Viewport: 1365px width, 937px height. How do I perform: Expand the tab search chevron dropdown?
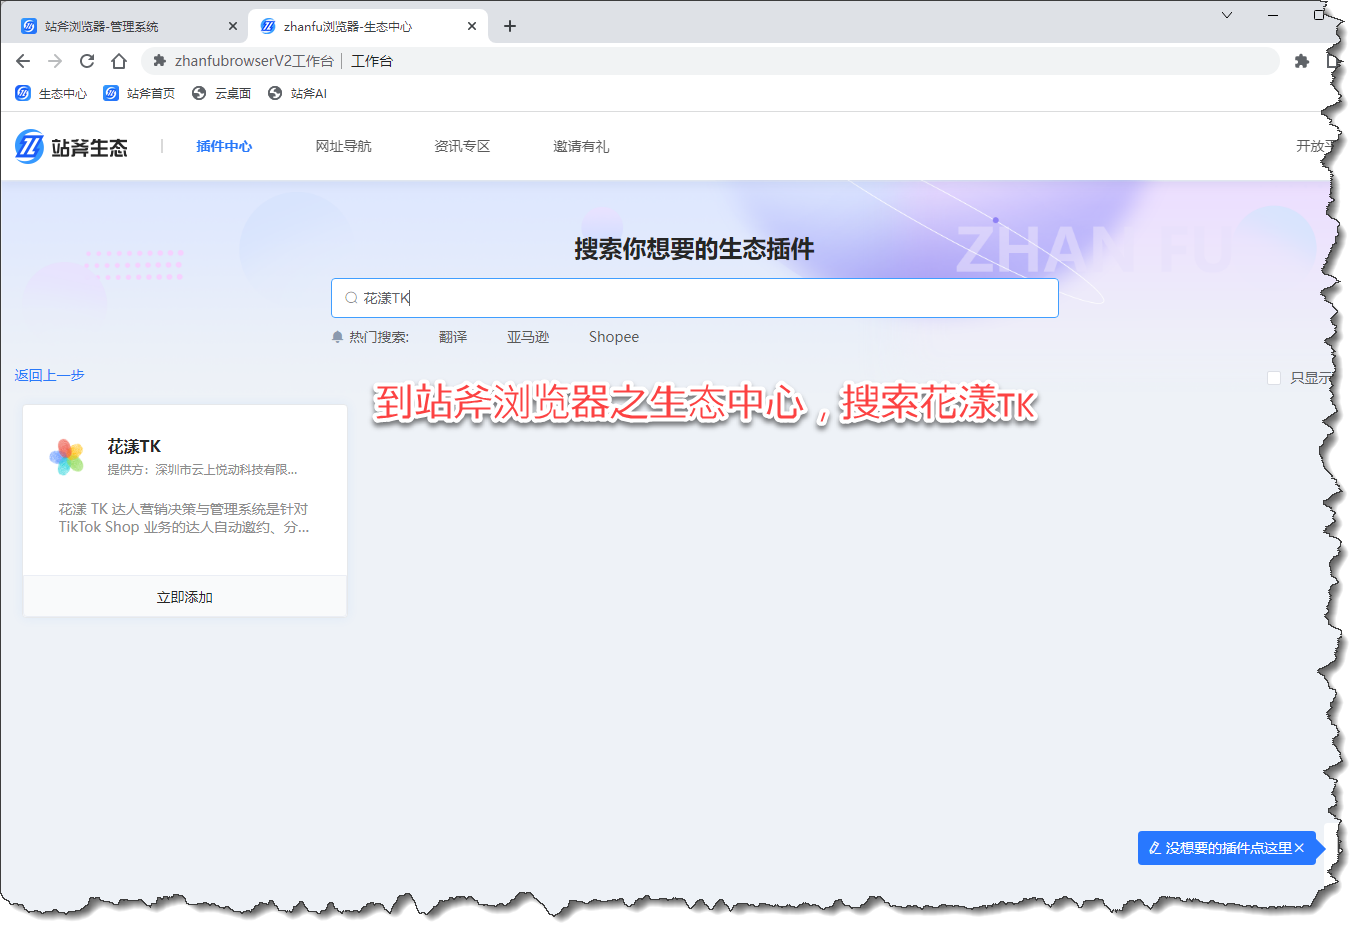tap(1227, 15)
